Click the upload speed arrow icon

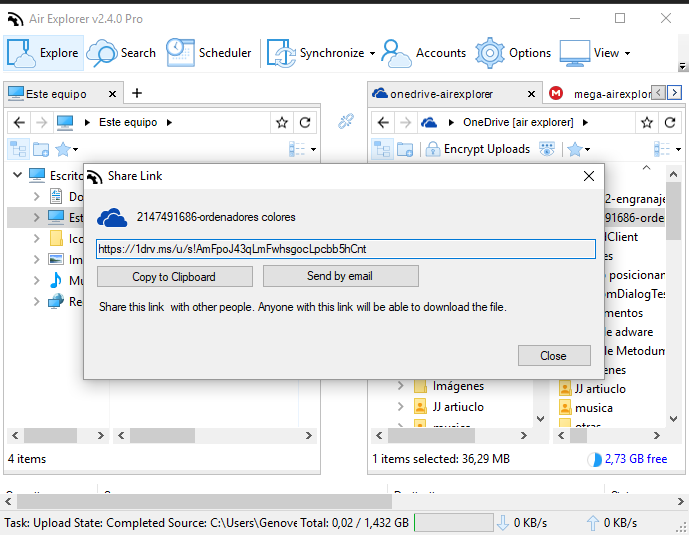pos(593,523)
